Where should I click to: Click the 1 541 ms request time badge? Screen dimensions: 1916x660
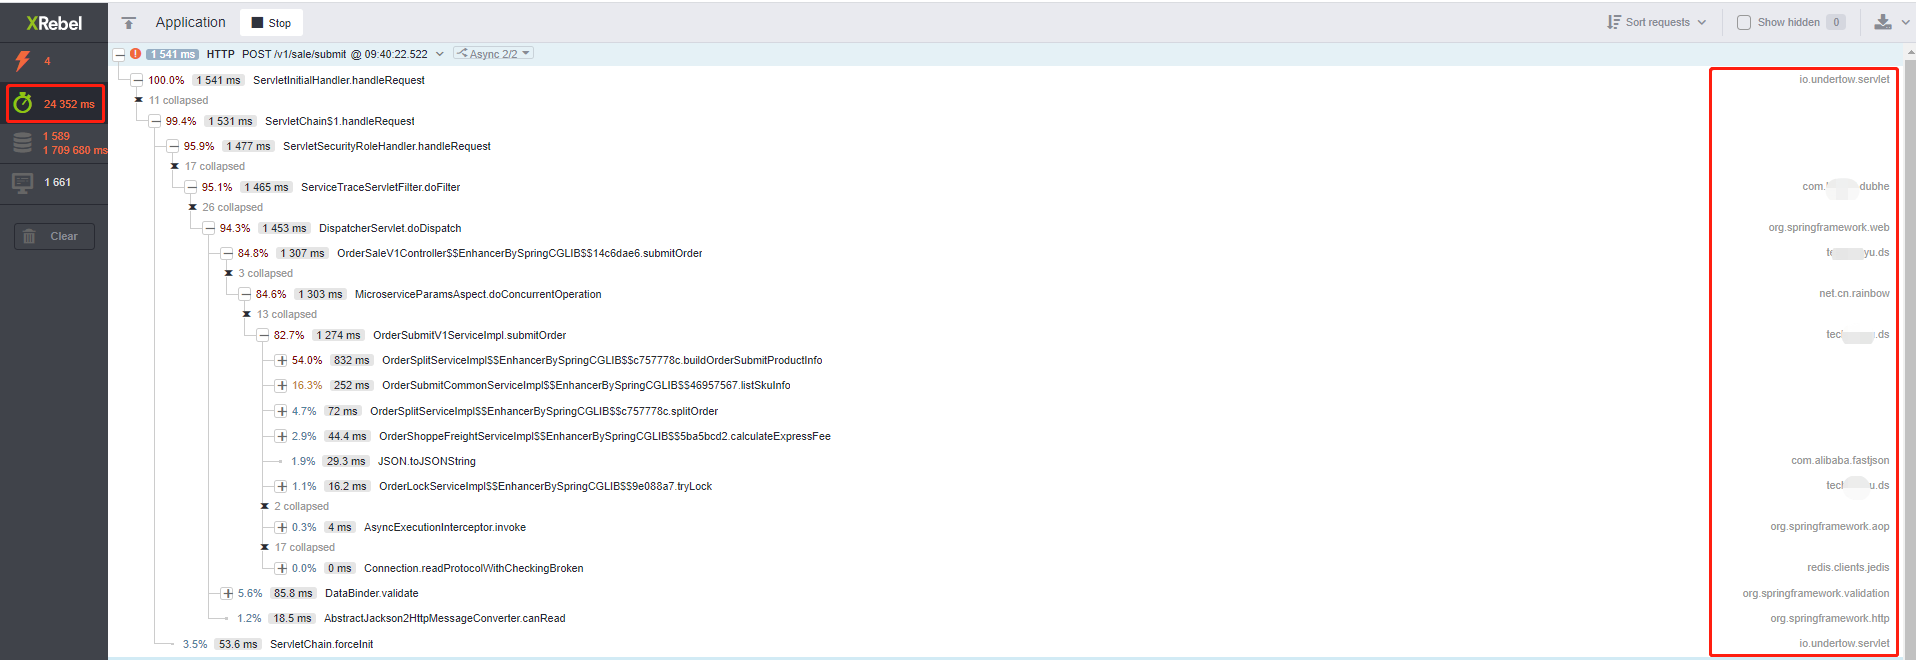point(173,54)
